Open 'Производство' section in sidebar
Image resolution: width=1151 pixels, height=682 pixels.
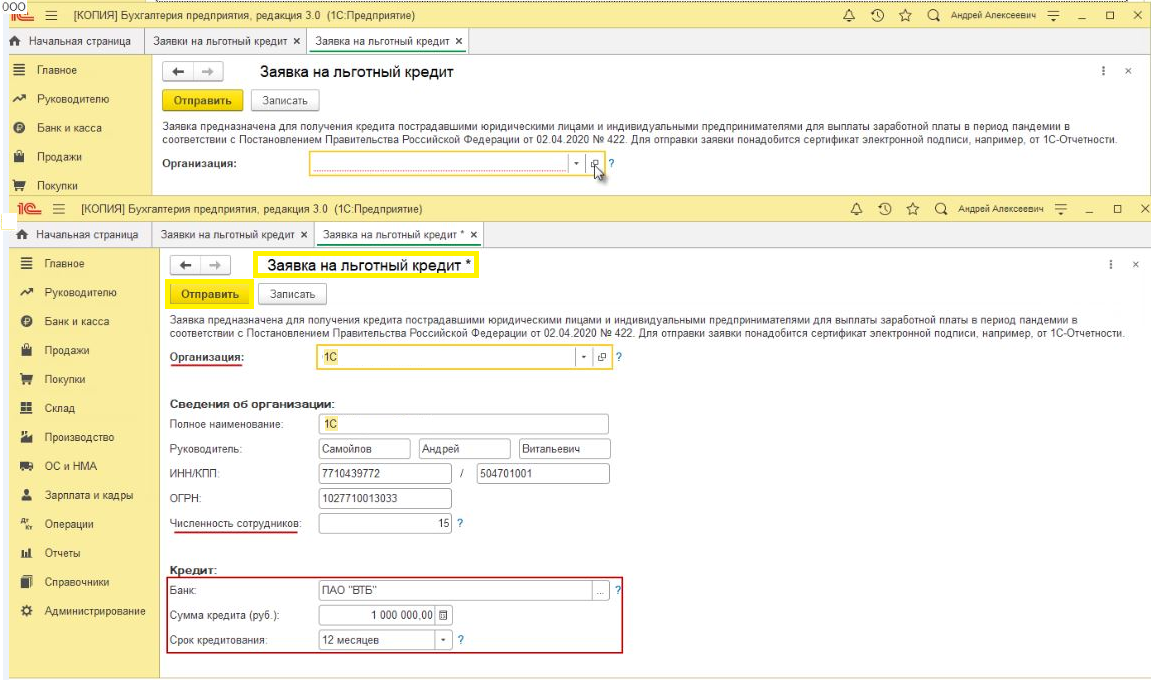point(79,438)
